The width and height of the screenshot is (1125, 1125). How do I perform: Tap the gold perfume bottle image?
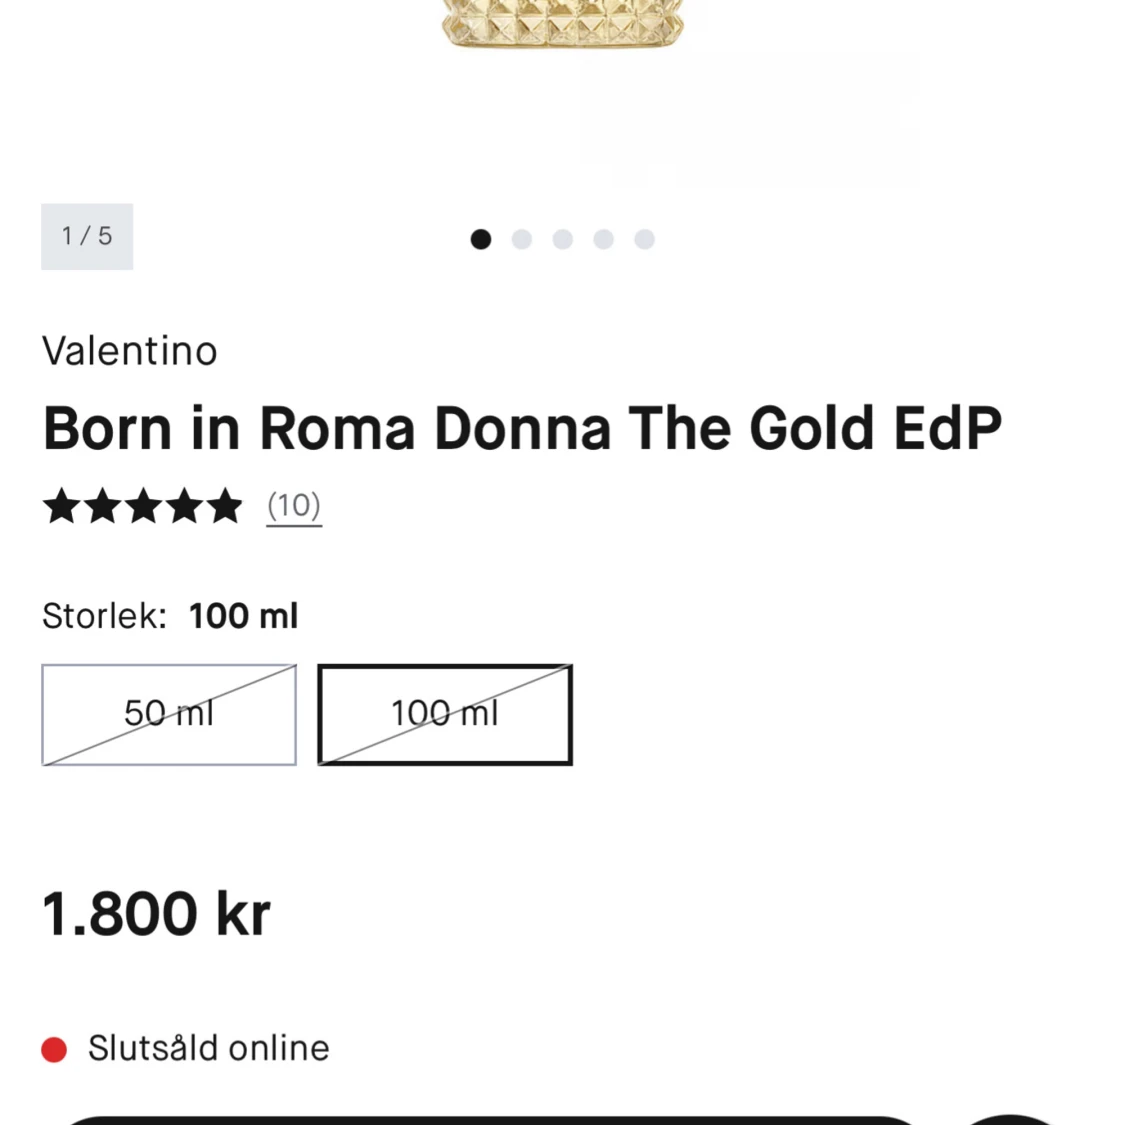(x=562, y=24)
